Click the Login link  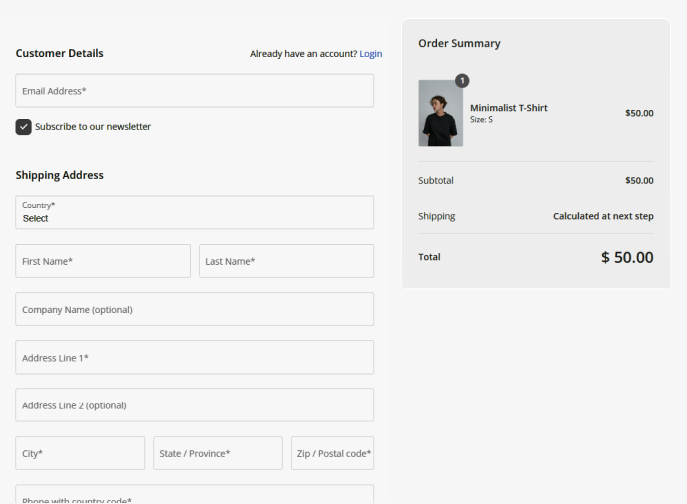click(x=371, y=54)
